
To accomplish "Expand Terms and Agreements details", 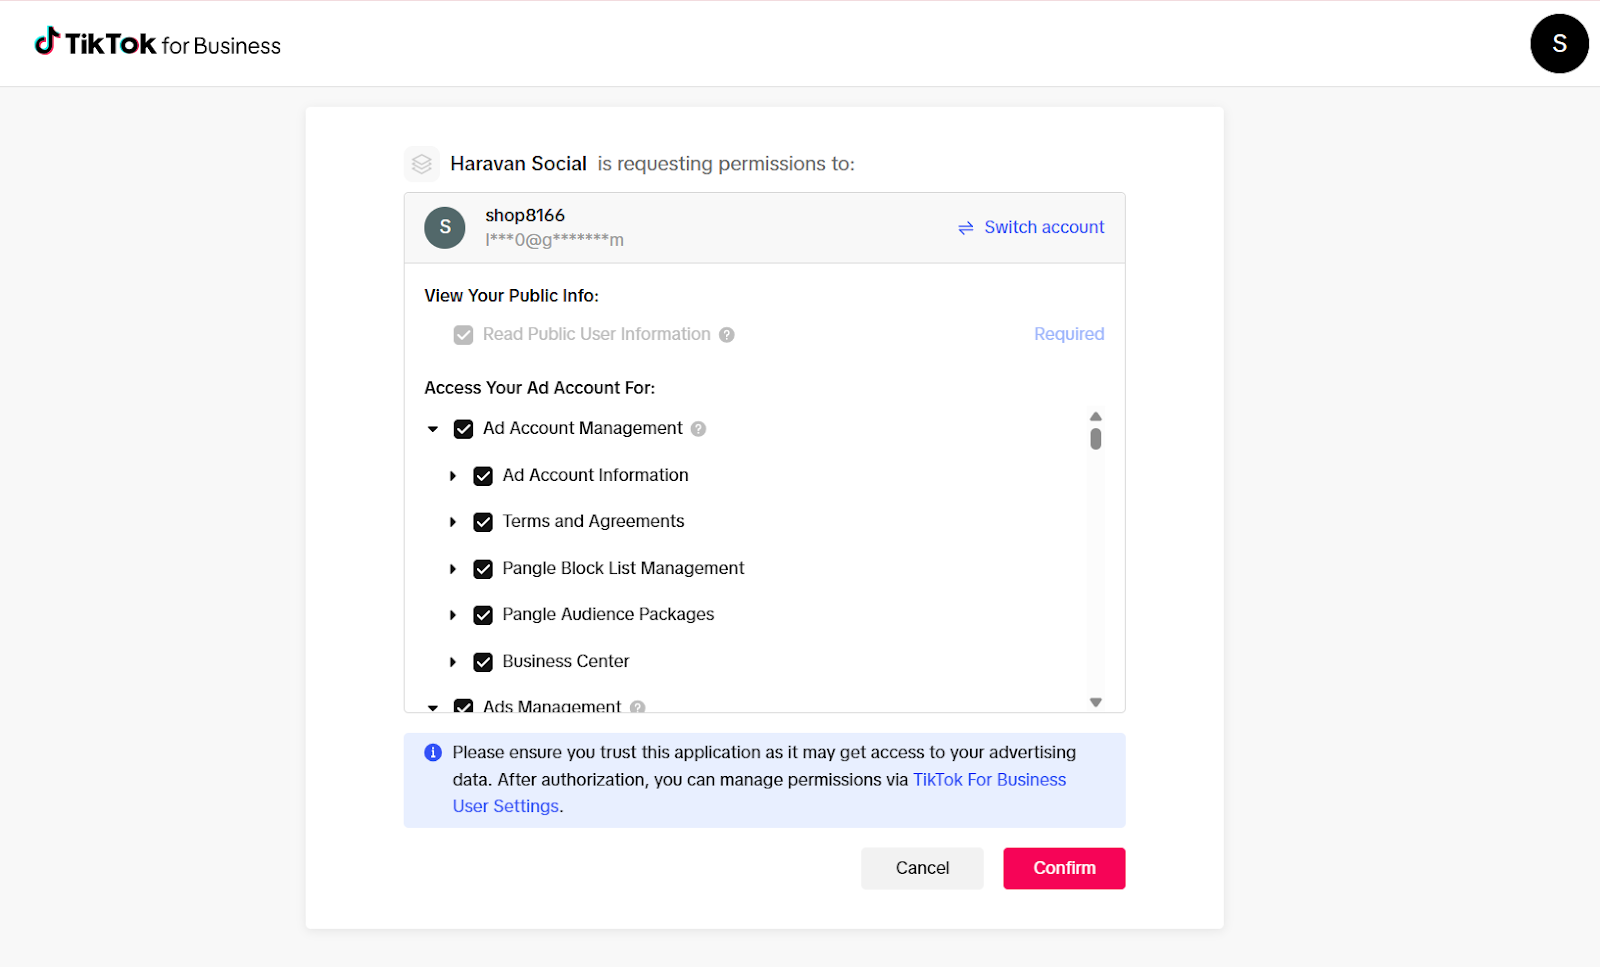I will 453,522.
